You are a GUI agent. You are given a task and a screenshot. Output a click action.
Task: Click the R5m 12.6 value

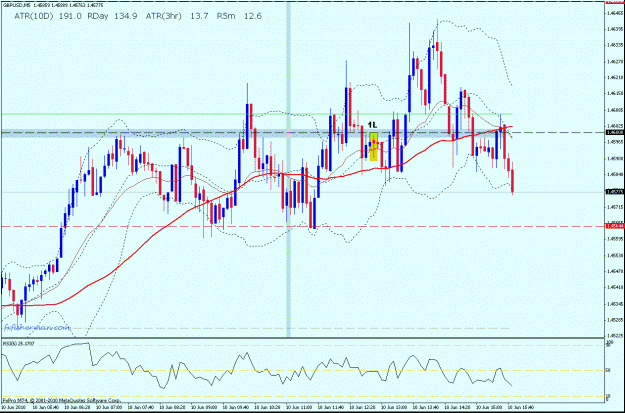(240, 16)
